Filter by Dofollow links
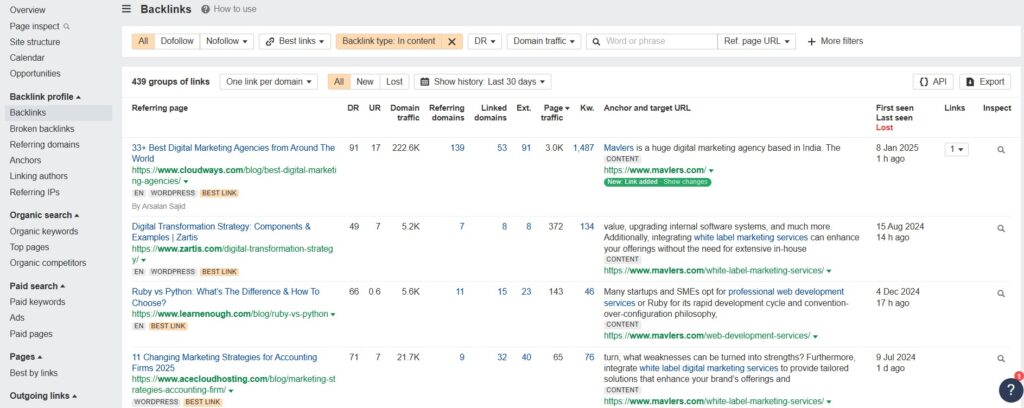 177,41
